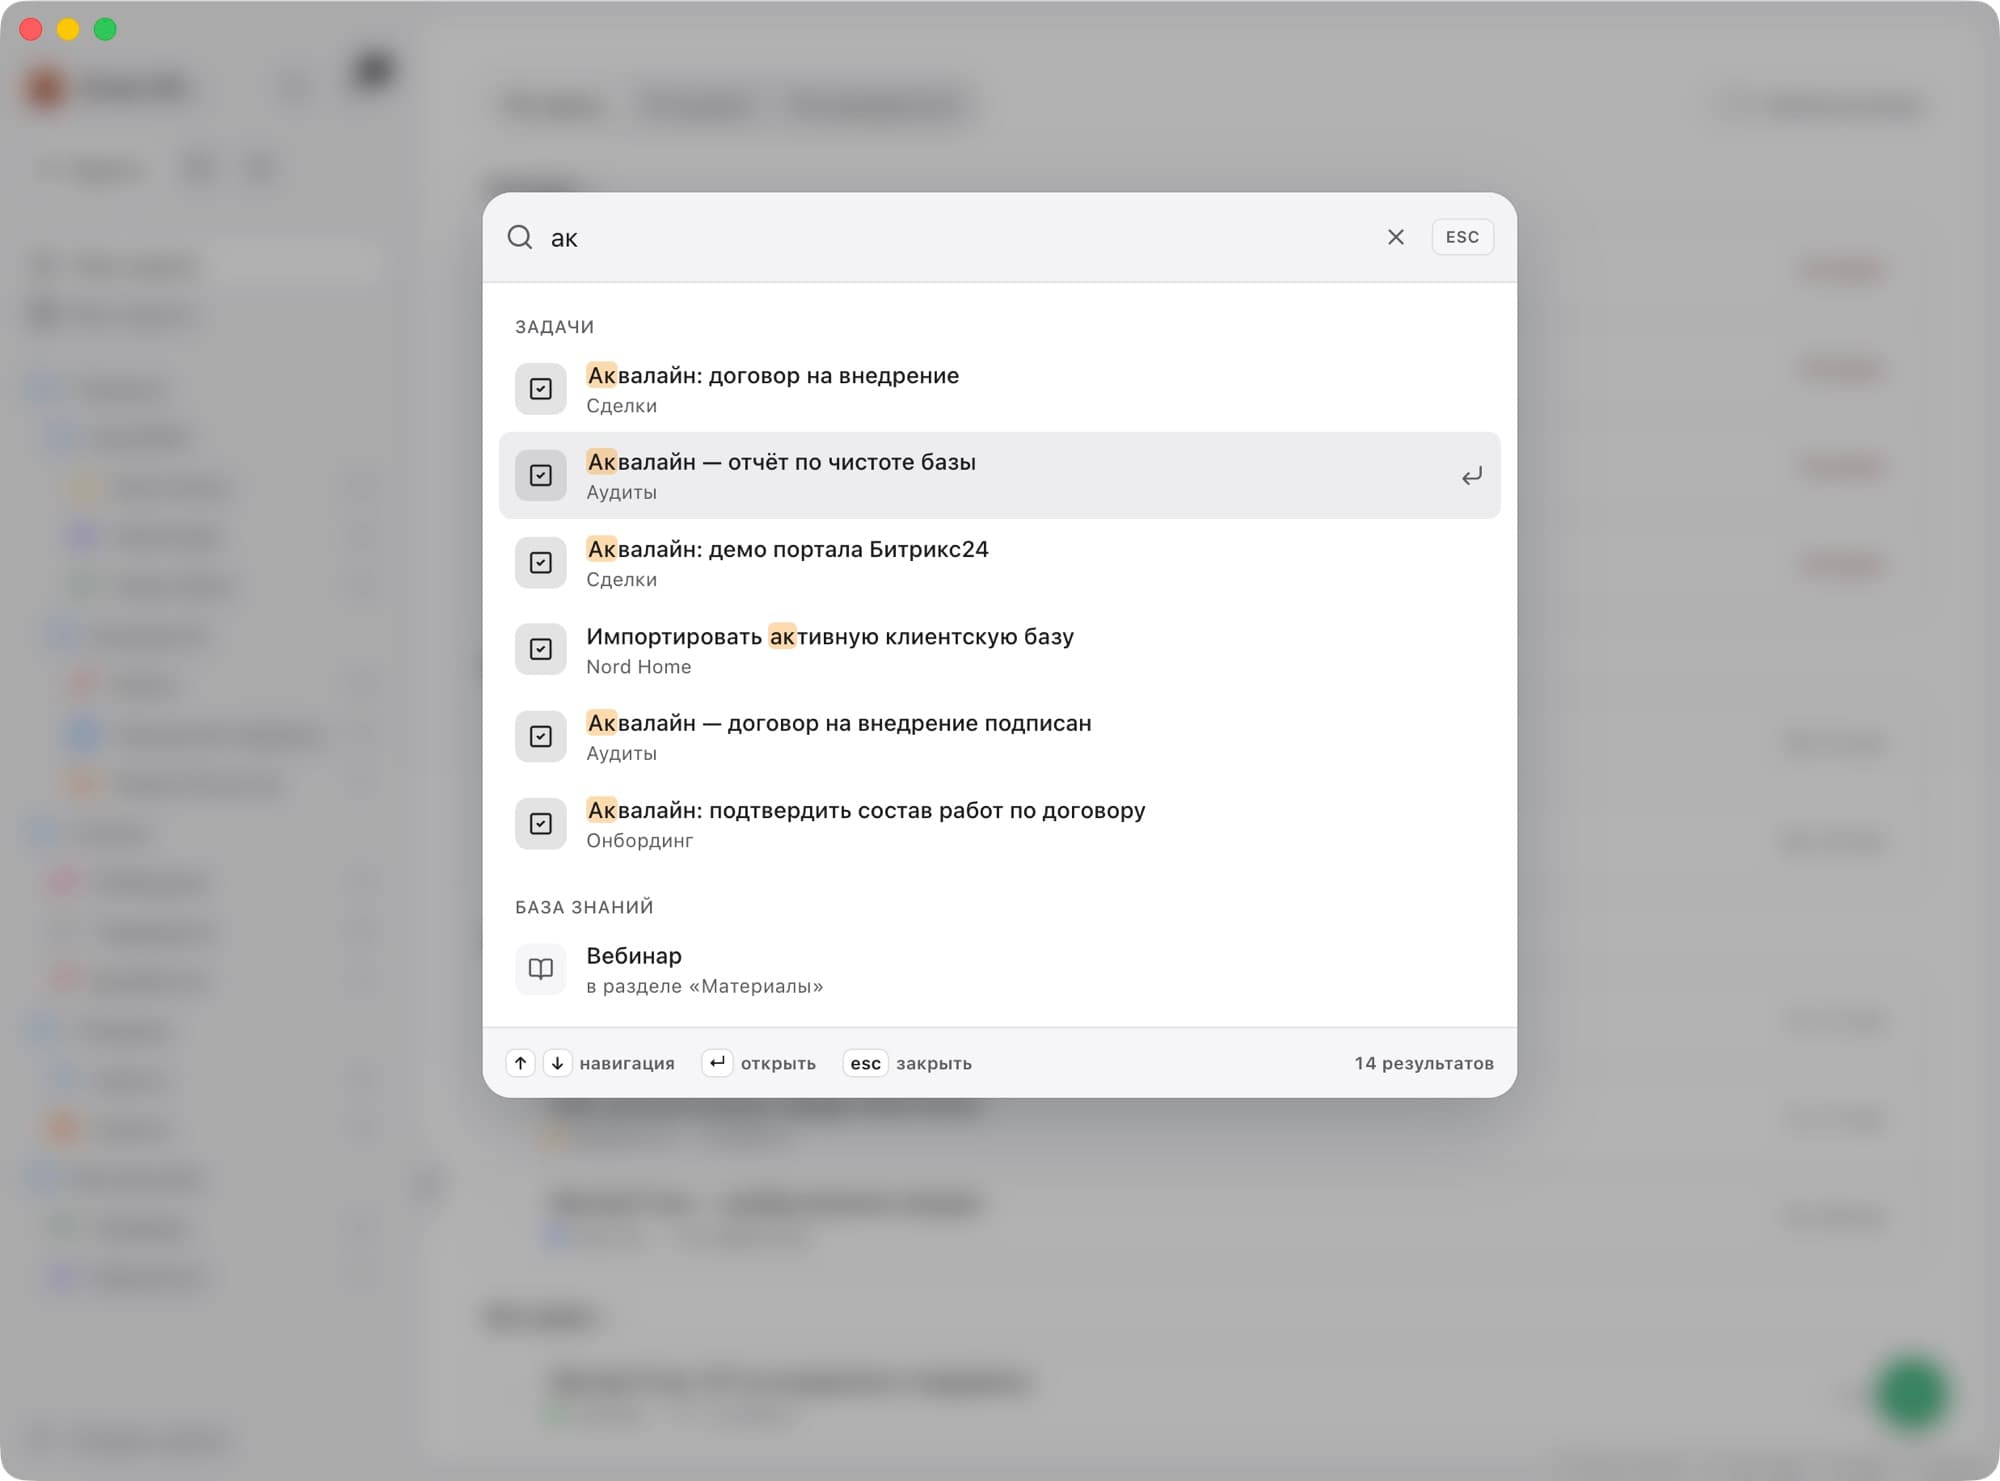Click the green round button in background window
Viewport: 2000px width, 1481px height.
click(x=1912, y=1393)
